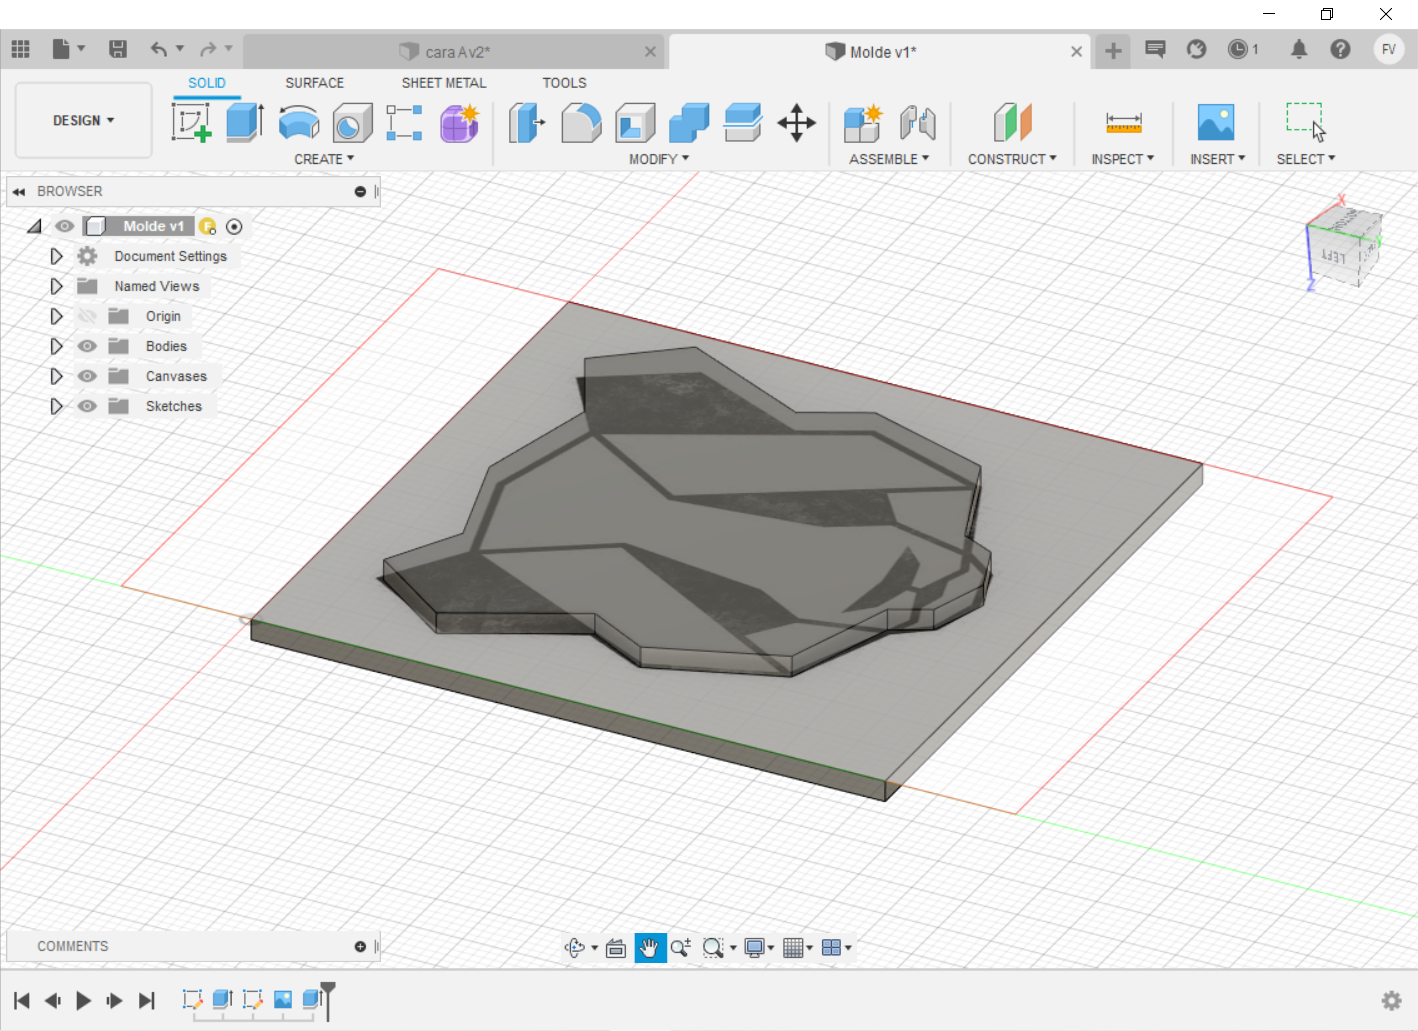Choose the Fillet tool in Modify

click(581, 123)
